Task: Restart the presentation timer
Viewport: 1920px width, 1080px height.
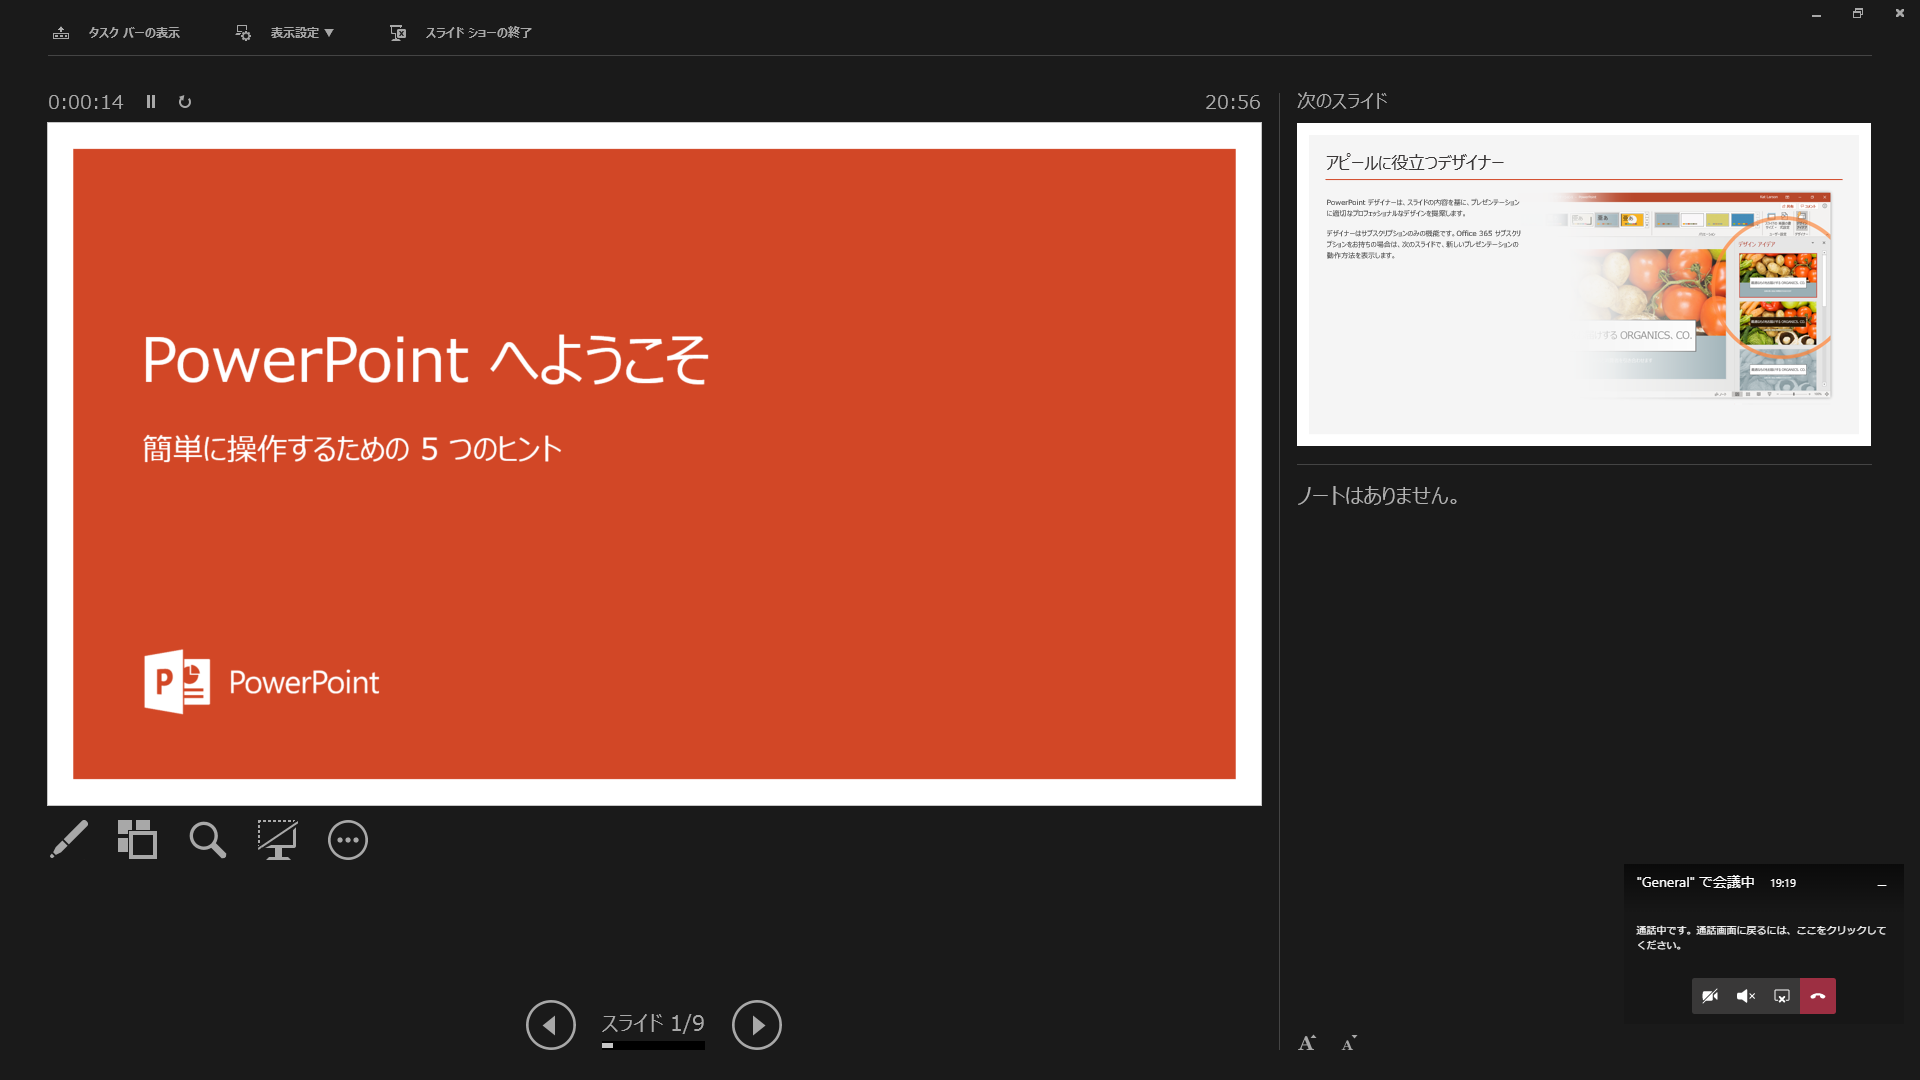Action: pyautogui.click(x=185, y=102)
